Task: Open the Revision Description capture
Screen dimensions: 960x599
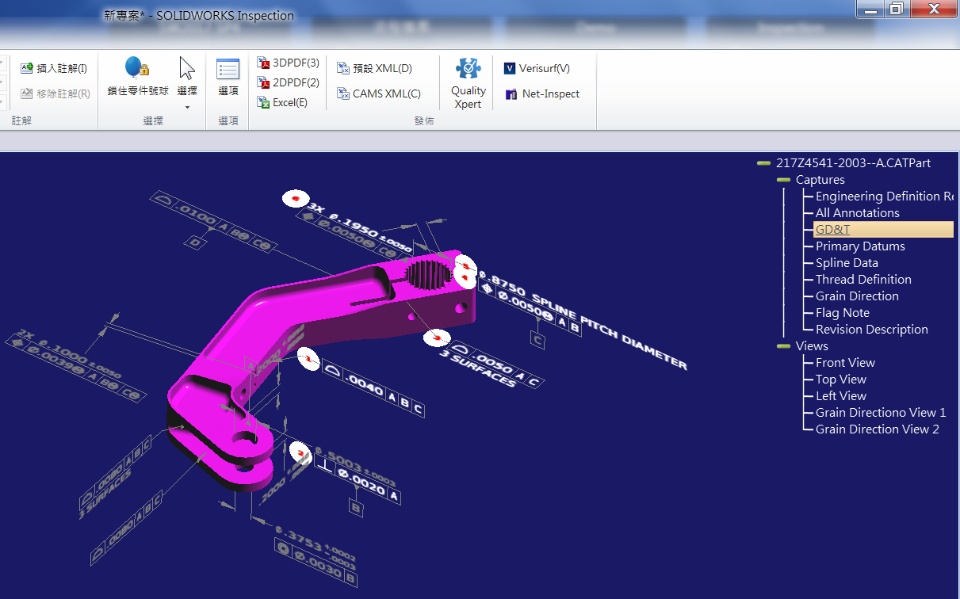Action: click(x=871, y=329)
